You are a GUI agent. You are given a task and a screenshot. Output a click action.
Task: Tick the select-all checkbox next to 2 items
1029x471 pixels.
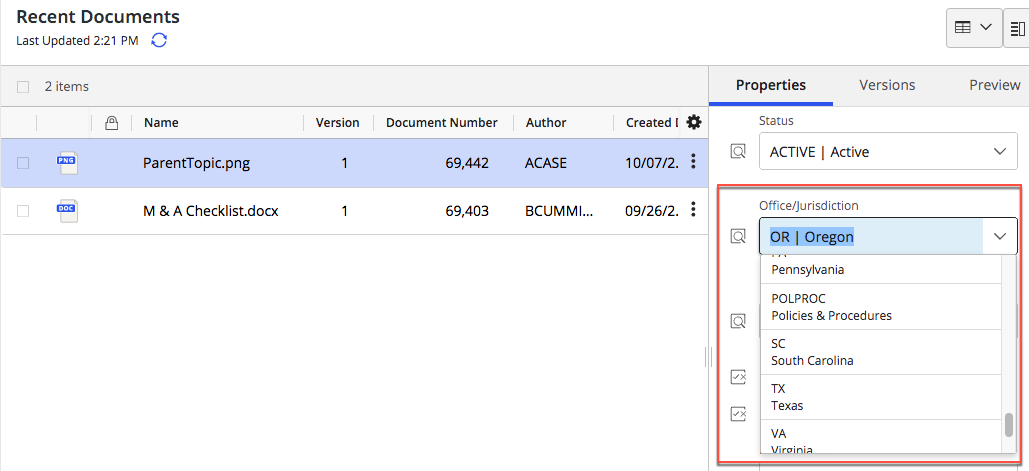(x=23, y=87)
